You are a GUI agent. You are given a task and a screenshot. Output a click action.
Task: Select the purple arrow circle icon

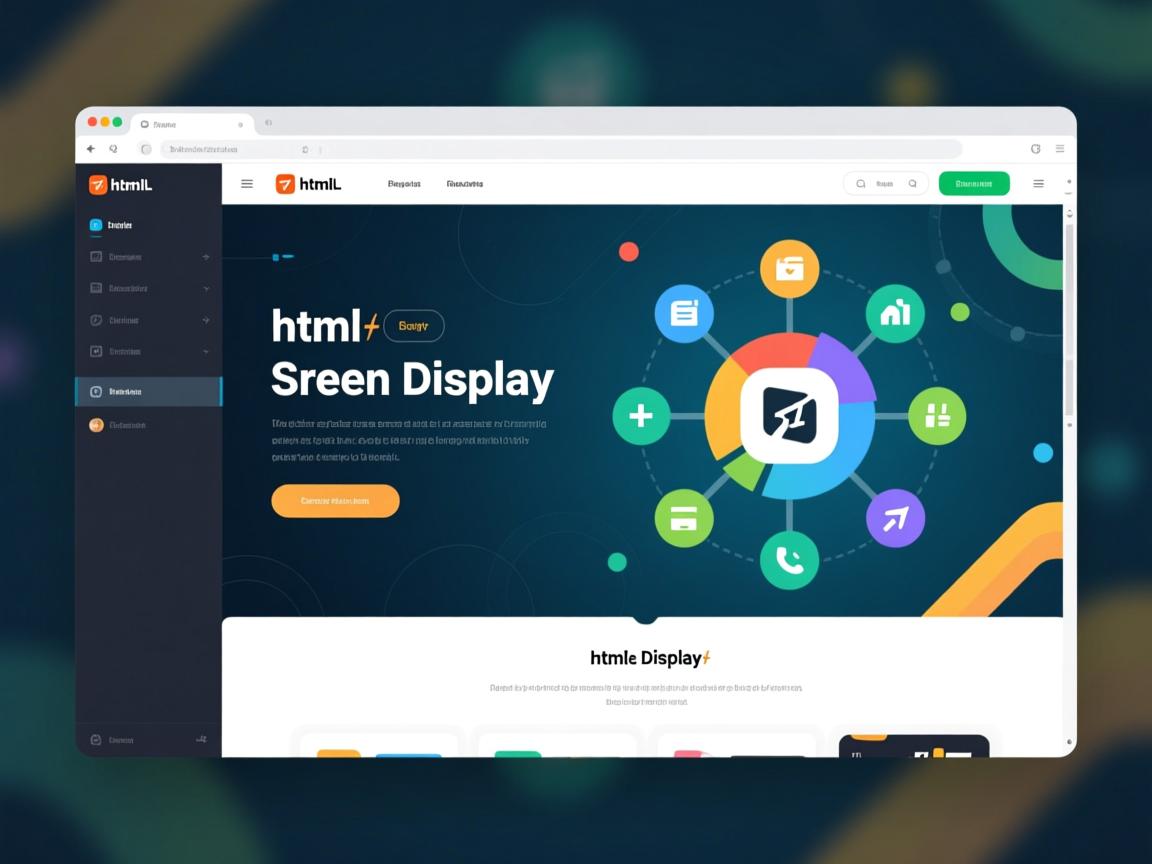(895, 518)
